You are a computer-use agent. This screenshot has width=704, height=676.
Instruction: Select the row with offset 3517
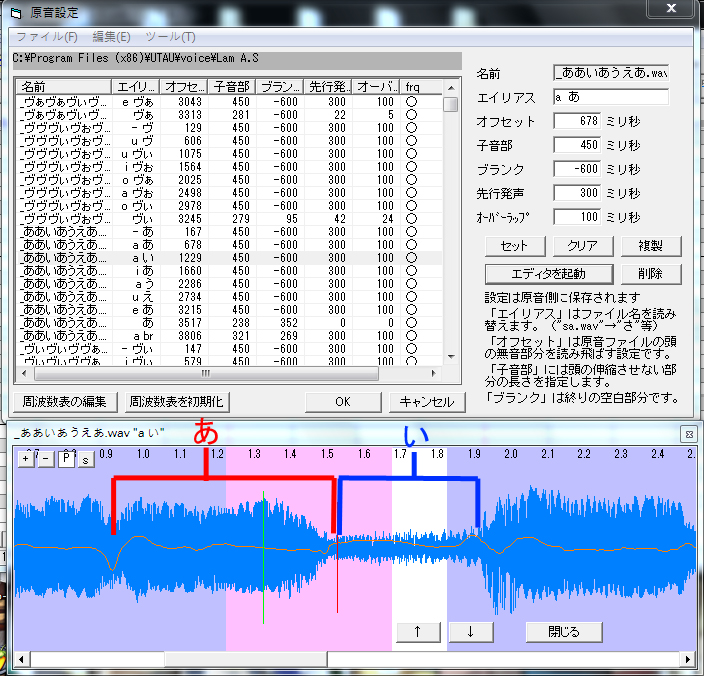[x=229, y=323]
